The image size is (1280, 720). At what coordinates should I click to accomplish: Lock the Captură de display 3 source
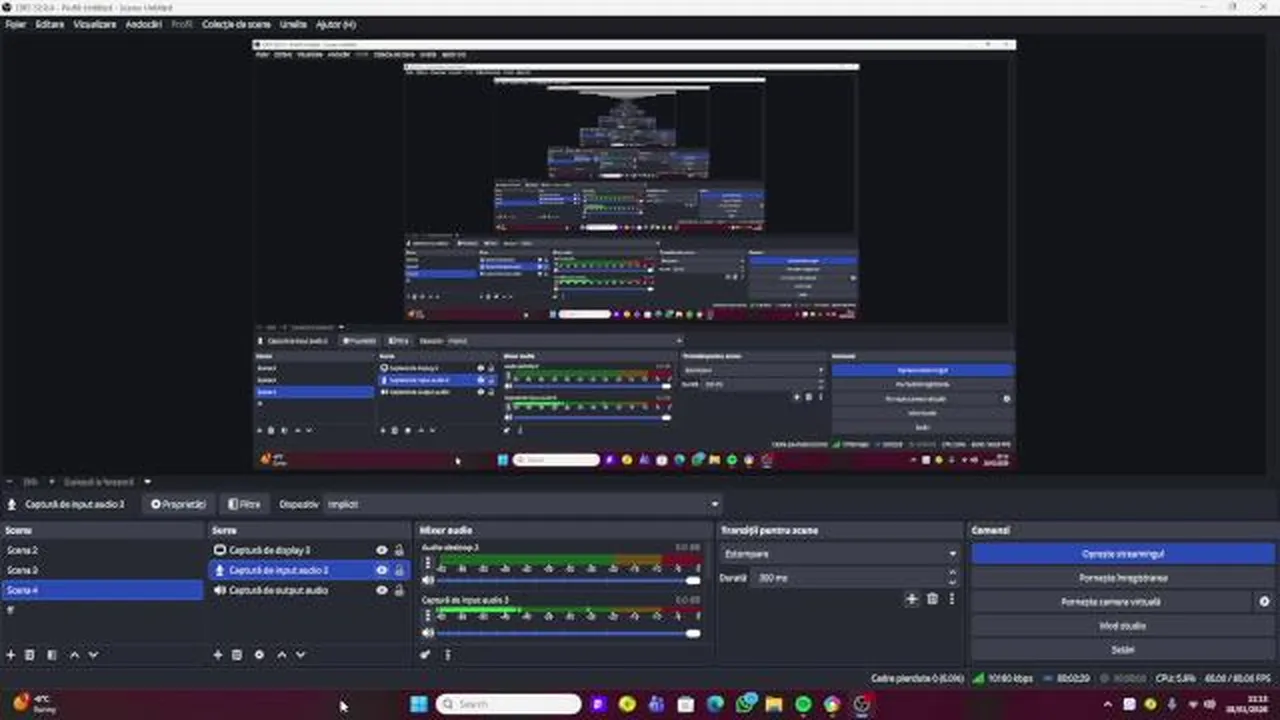click(399, 550)
